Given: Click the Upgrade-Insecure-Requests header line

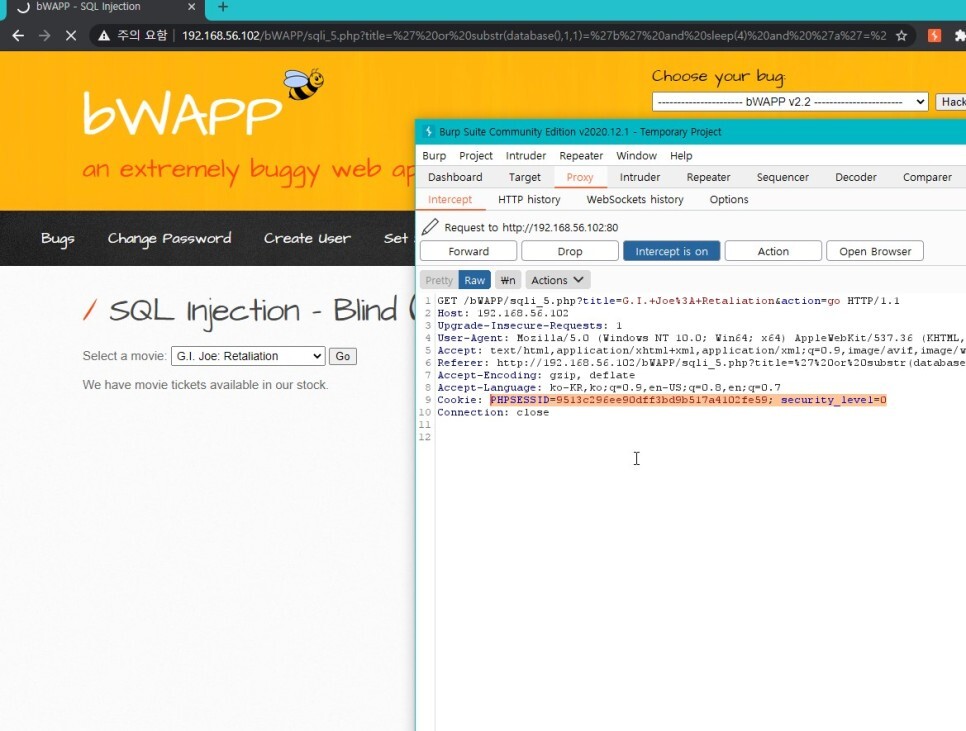Looking at the screenshot, I should pos(529,325).
